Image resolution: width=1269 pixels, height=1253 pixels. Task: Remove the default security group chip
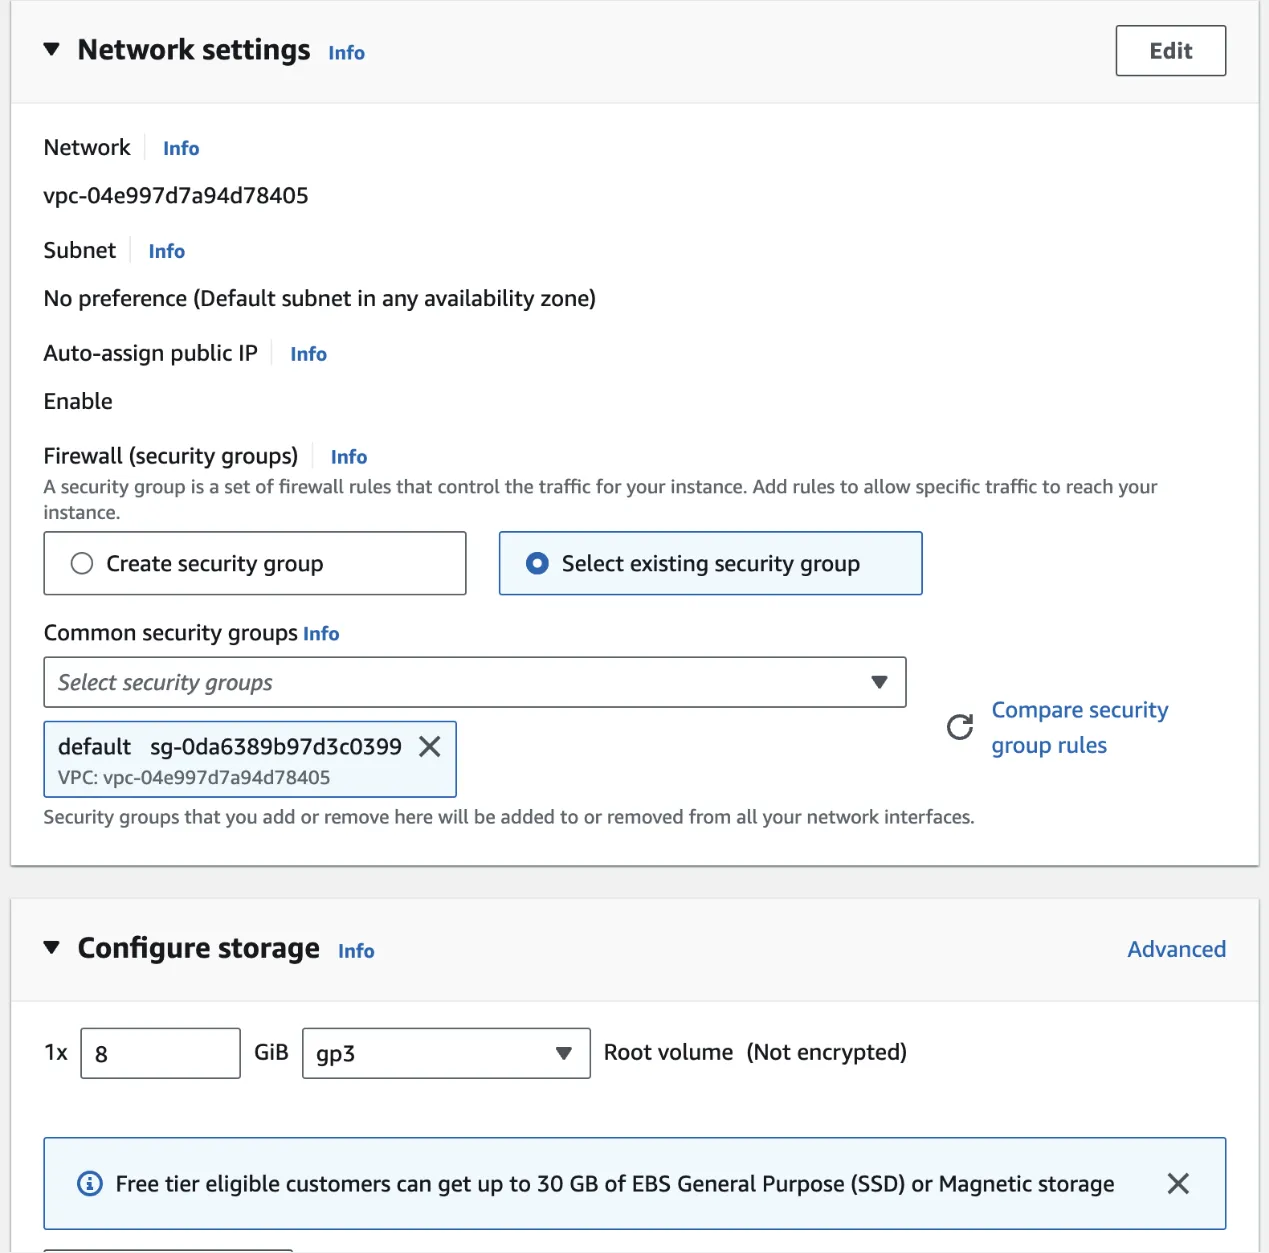point(430,746)
